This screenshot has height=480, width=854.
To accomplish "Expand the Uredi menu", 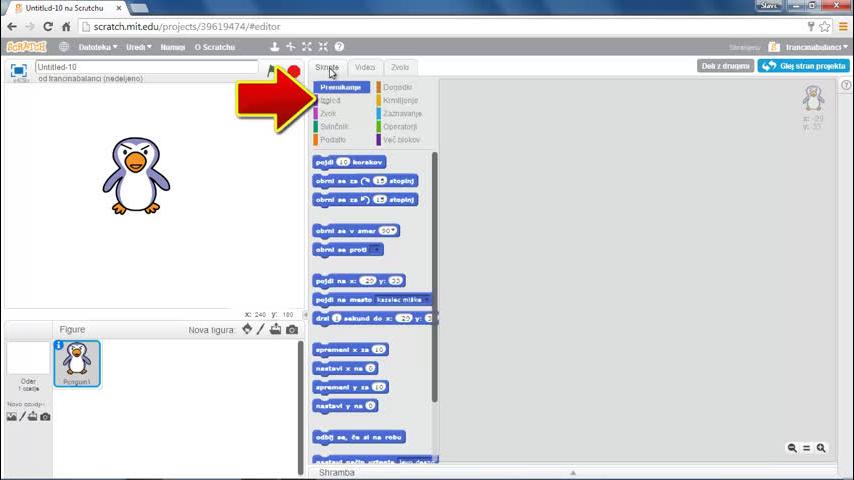I will point(138,46).
